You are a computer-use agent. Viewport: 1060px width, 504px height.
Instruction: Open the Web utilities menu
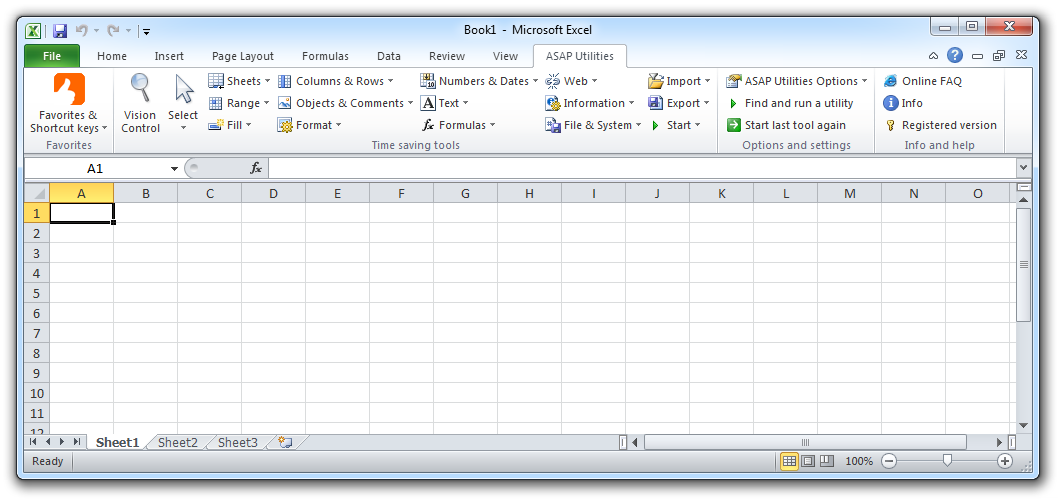pos(572,81)
